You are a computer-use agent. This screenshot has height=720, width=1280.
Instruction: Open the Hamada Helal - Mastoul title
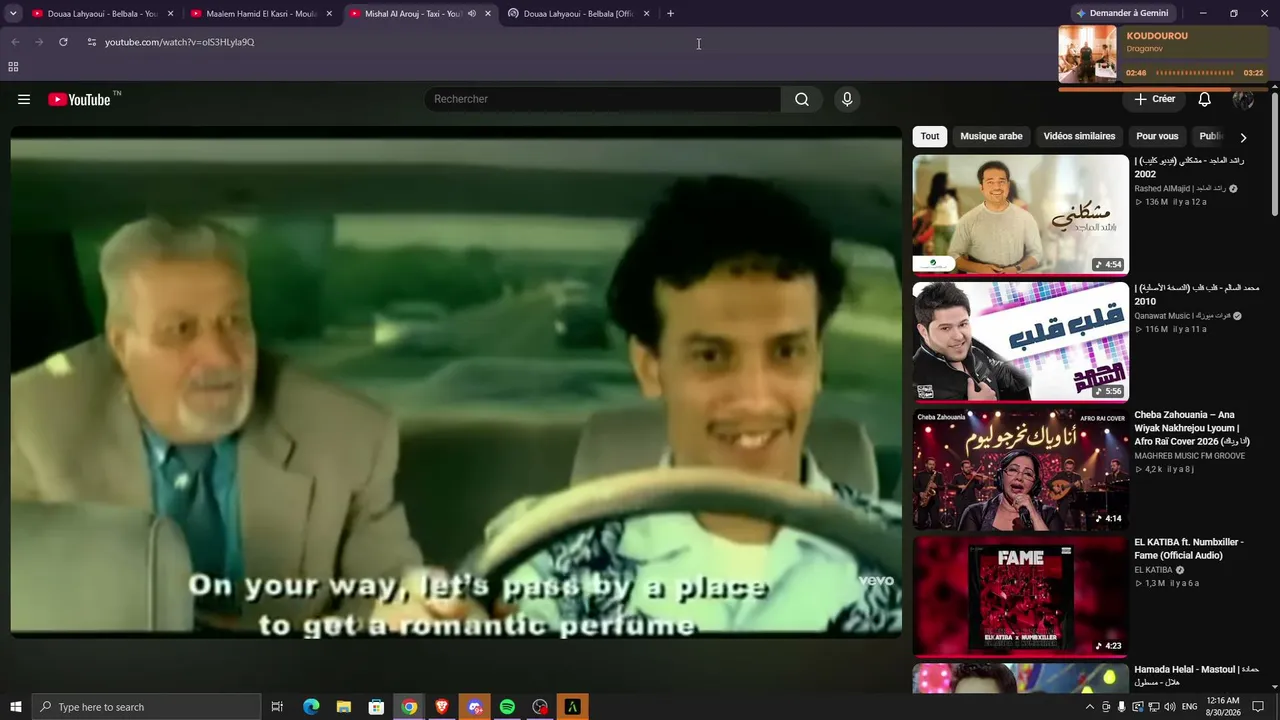coord(1196,676)
